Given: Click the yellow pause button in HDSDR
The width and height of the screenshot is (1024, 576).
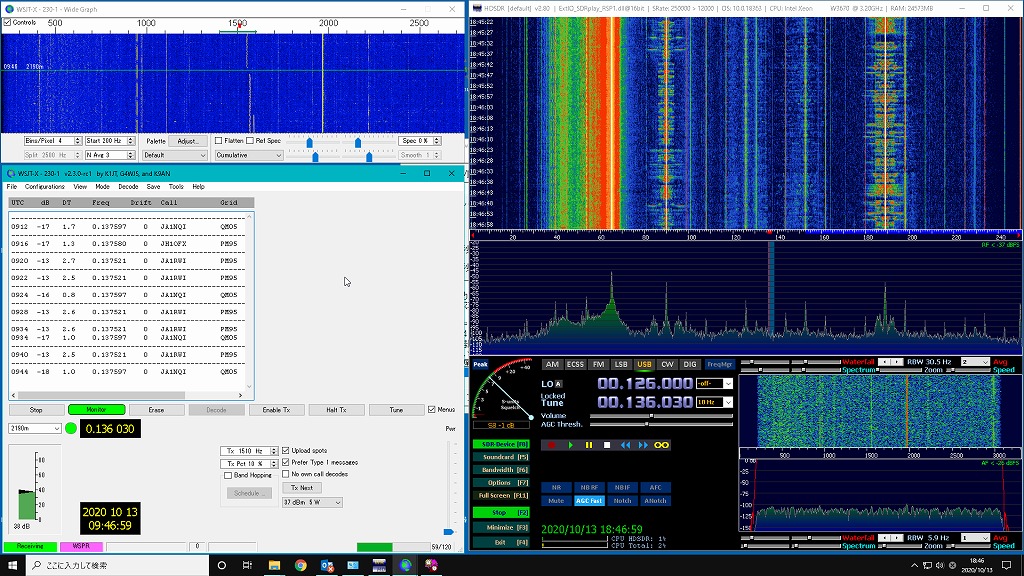Looking at the screenshot, I should tap(588, 445).
